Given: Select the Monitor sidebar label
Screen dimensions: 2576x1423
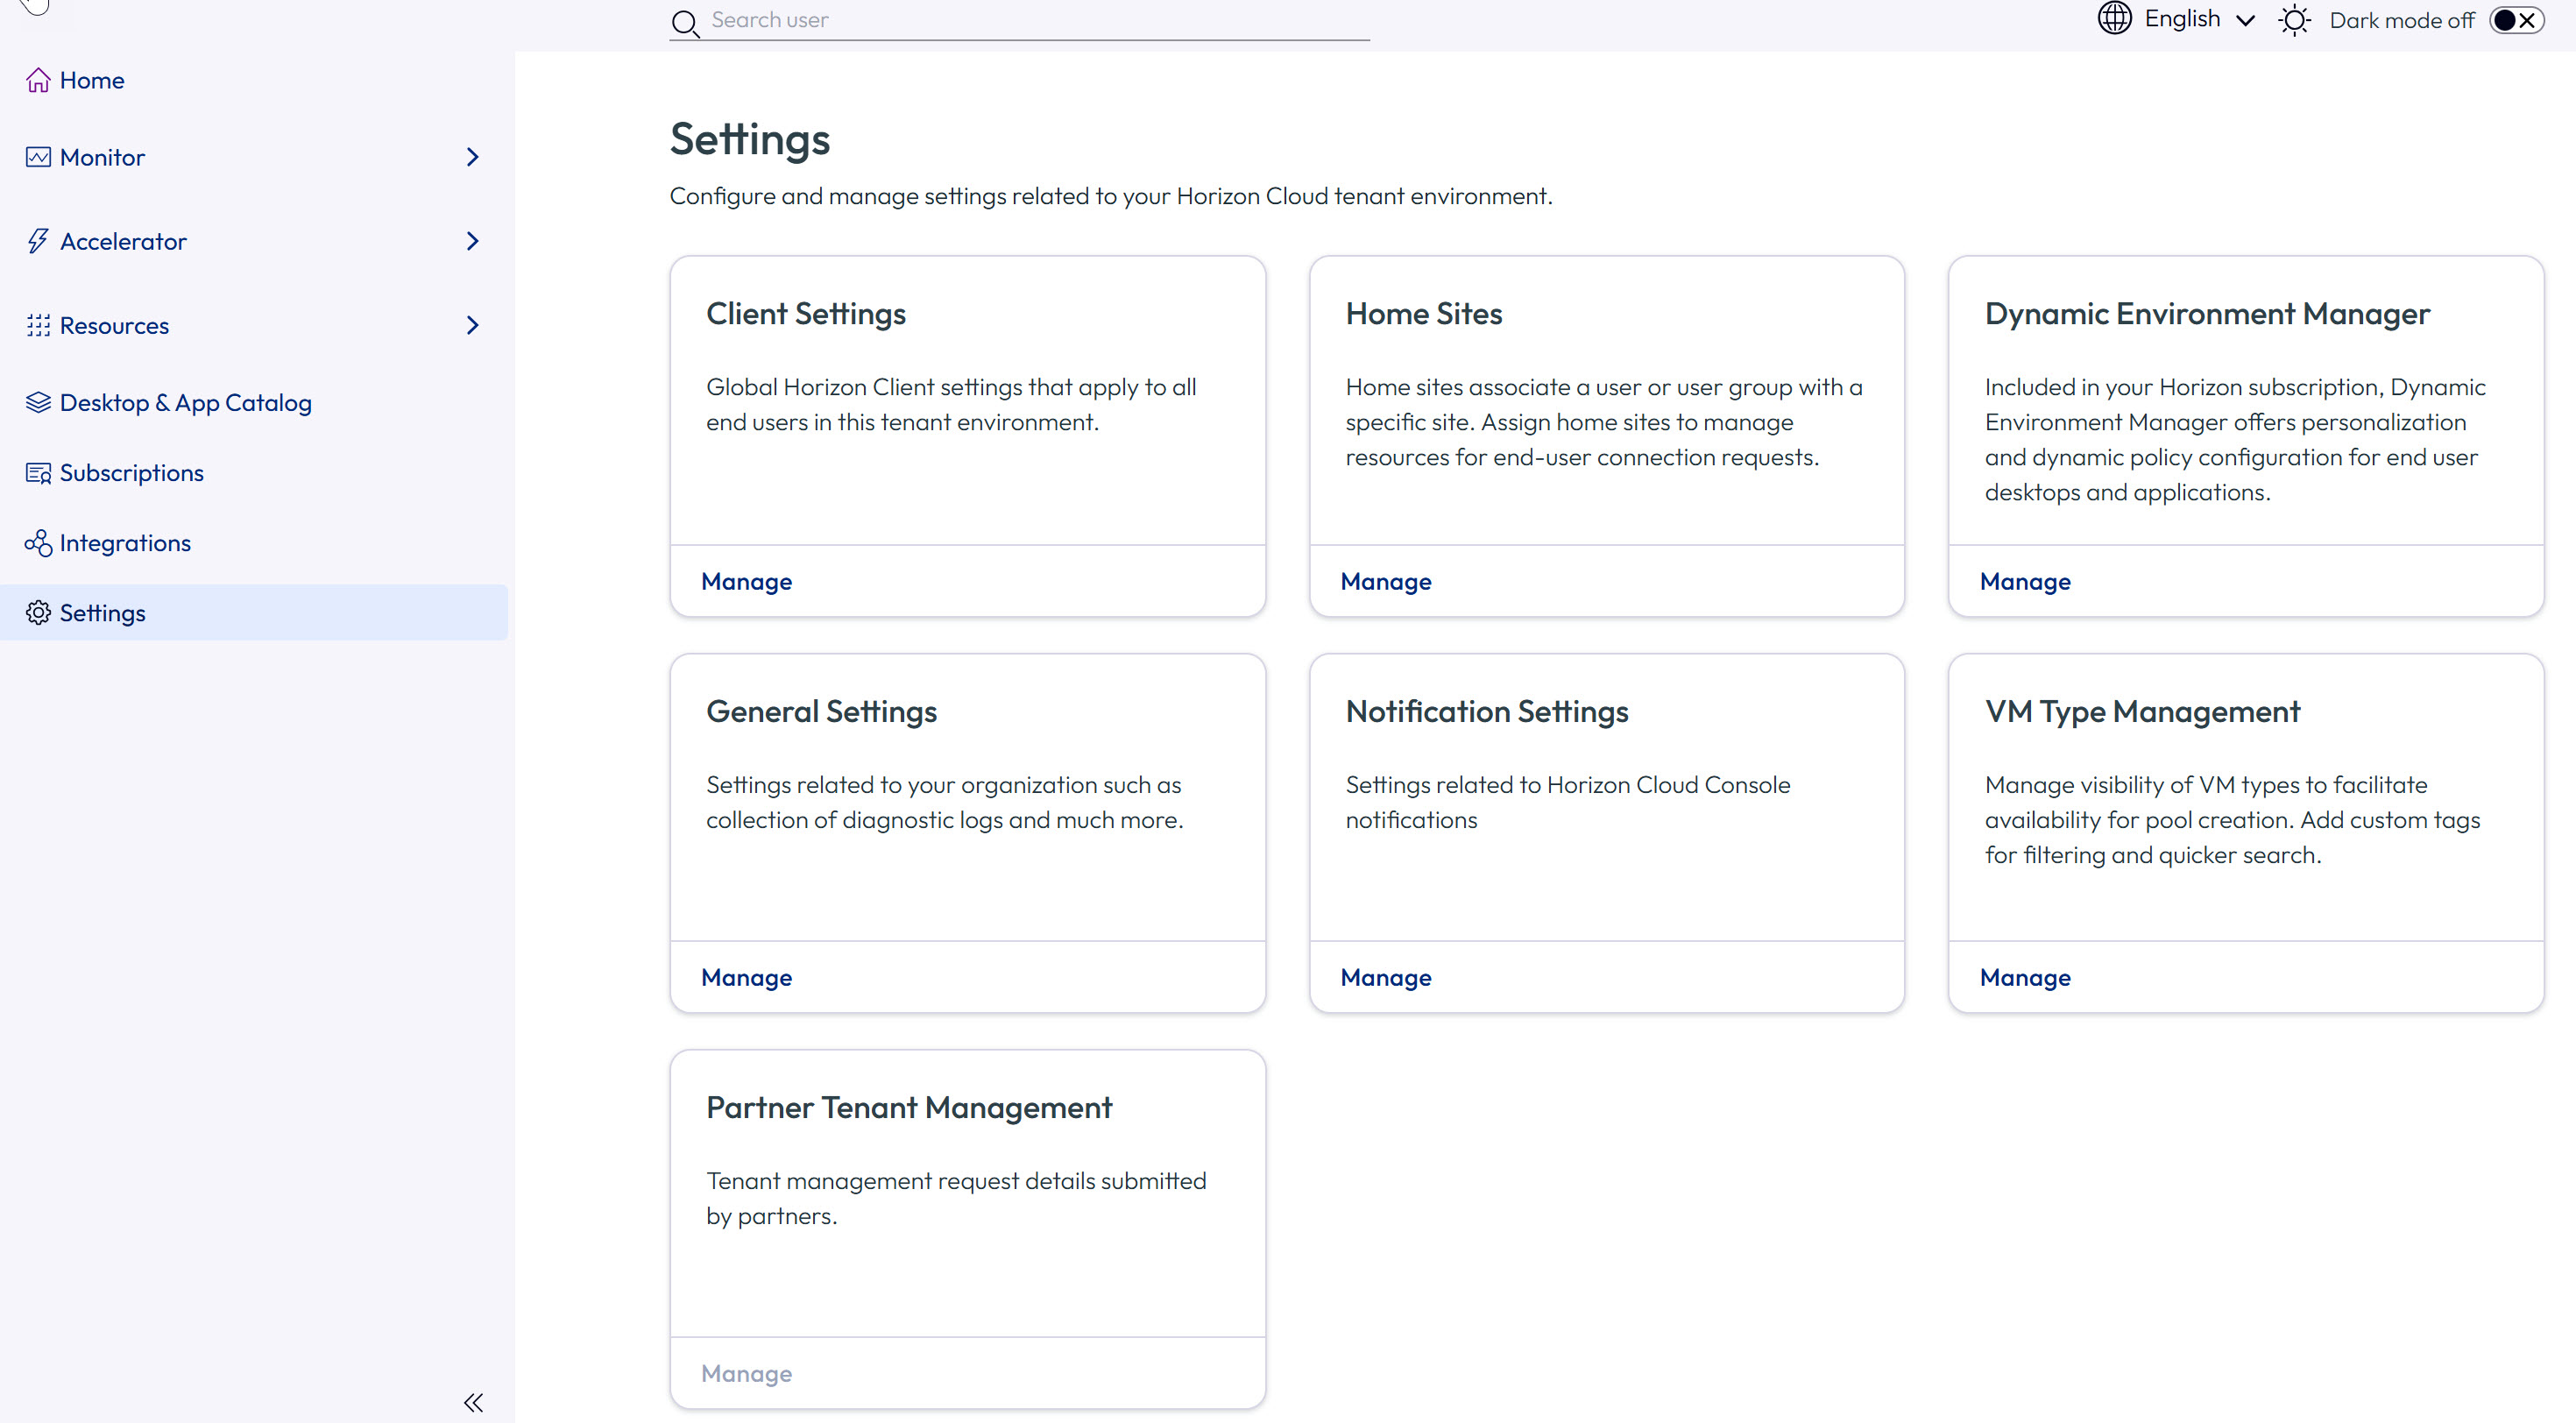Looking at the screenshot, I should point(102,157).
